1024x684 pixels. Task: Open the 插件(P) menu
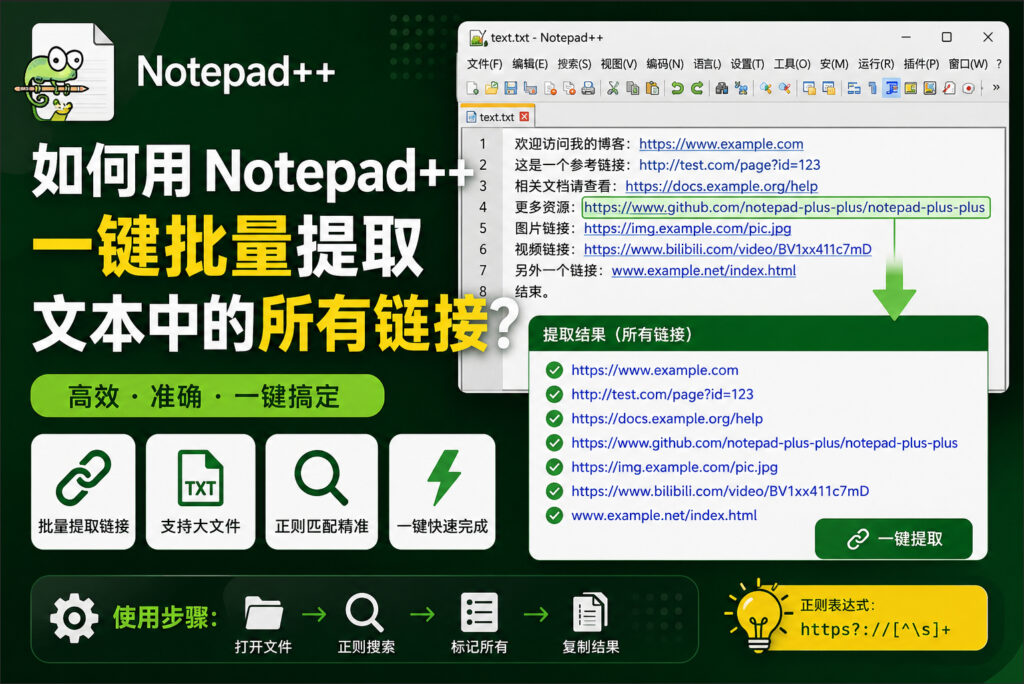(x=921, y=64)
